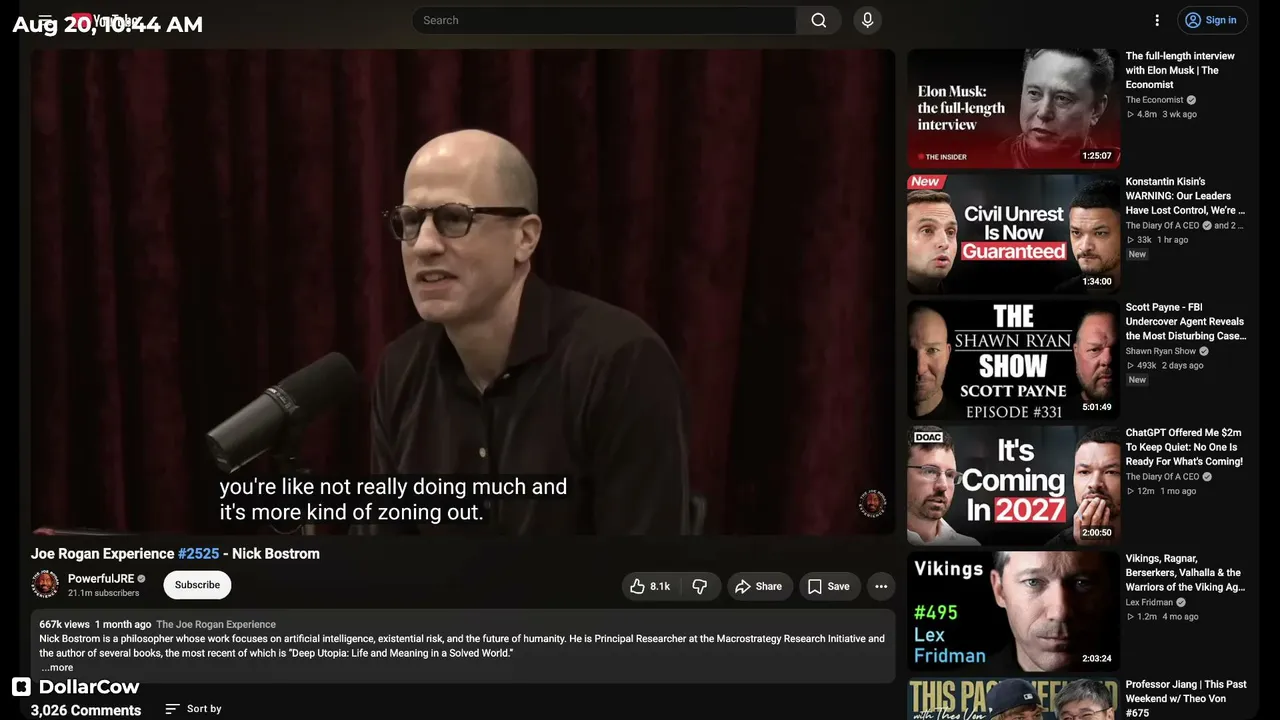The height and width of the screenshot is (720, 1280).
Task: Open the Sort by comments dropdown
Action: pyautogui.click(x=193, y=709)
